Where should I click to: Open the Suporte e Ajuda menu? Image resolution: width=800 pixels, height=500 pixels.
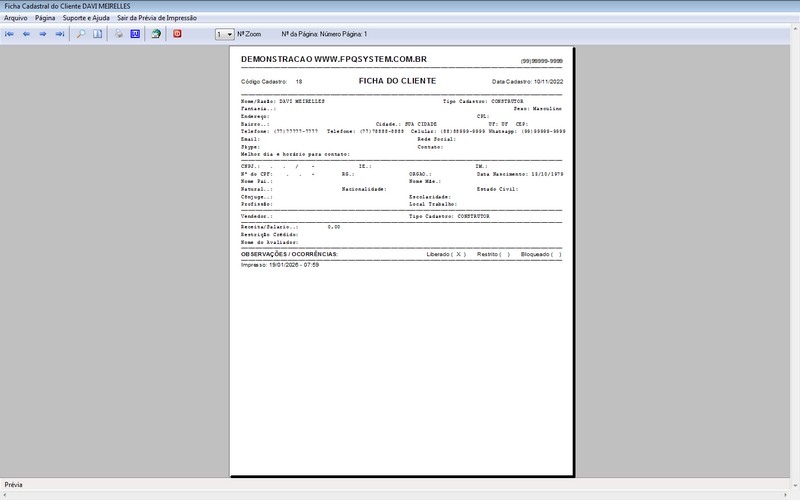86,18
